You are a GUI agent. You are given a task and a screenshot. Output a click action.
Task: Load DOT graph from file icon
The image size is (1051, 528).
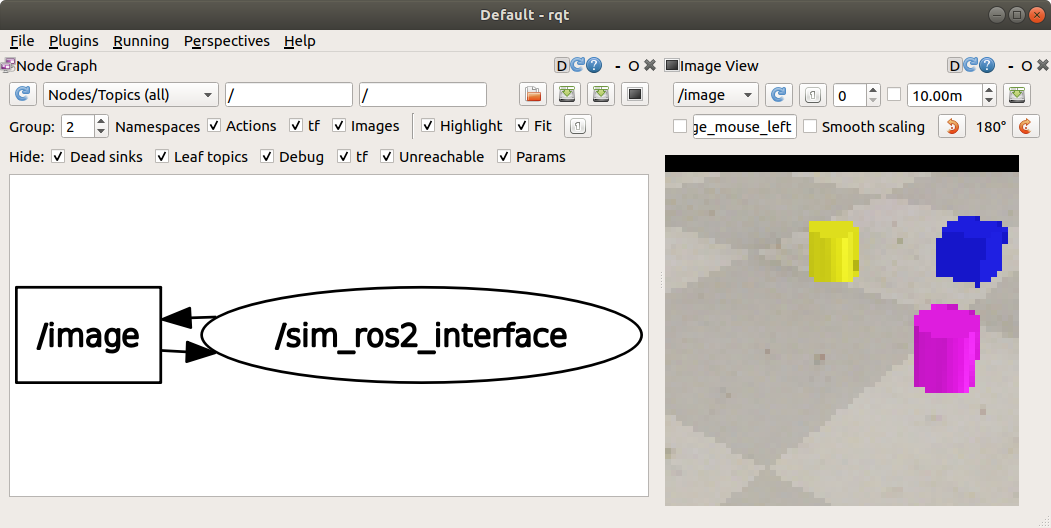tap(533, 94)
